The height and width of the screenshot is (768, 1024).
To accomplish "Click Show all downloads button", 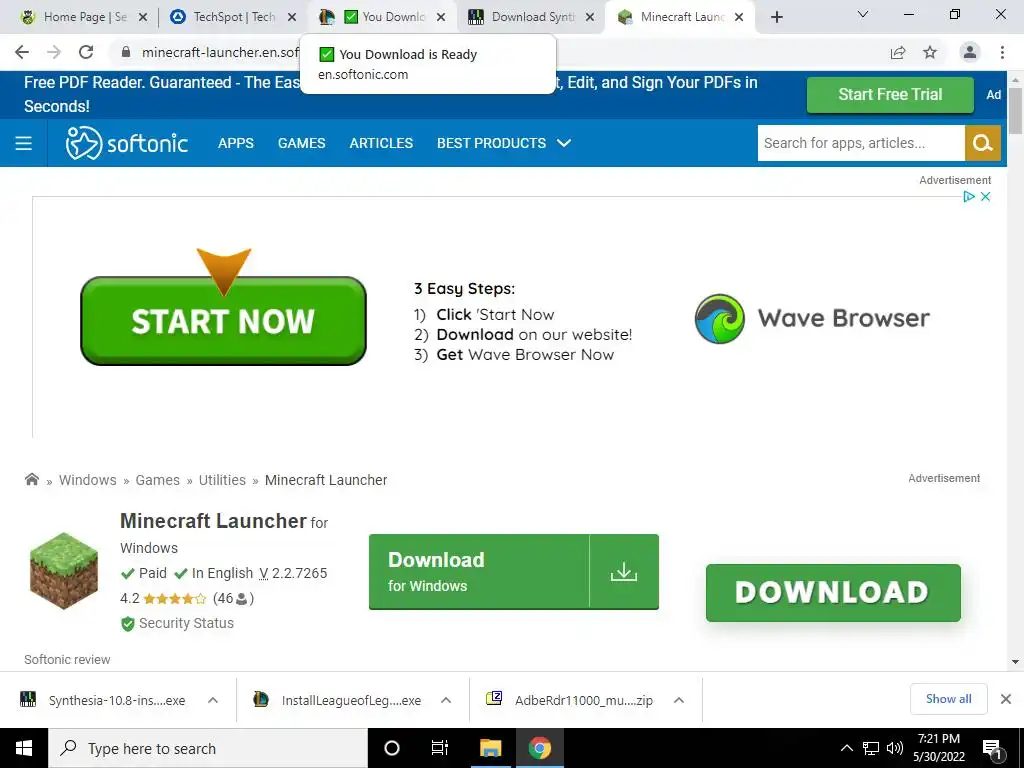I will [x=948, y=699].
